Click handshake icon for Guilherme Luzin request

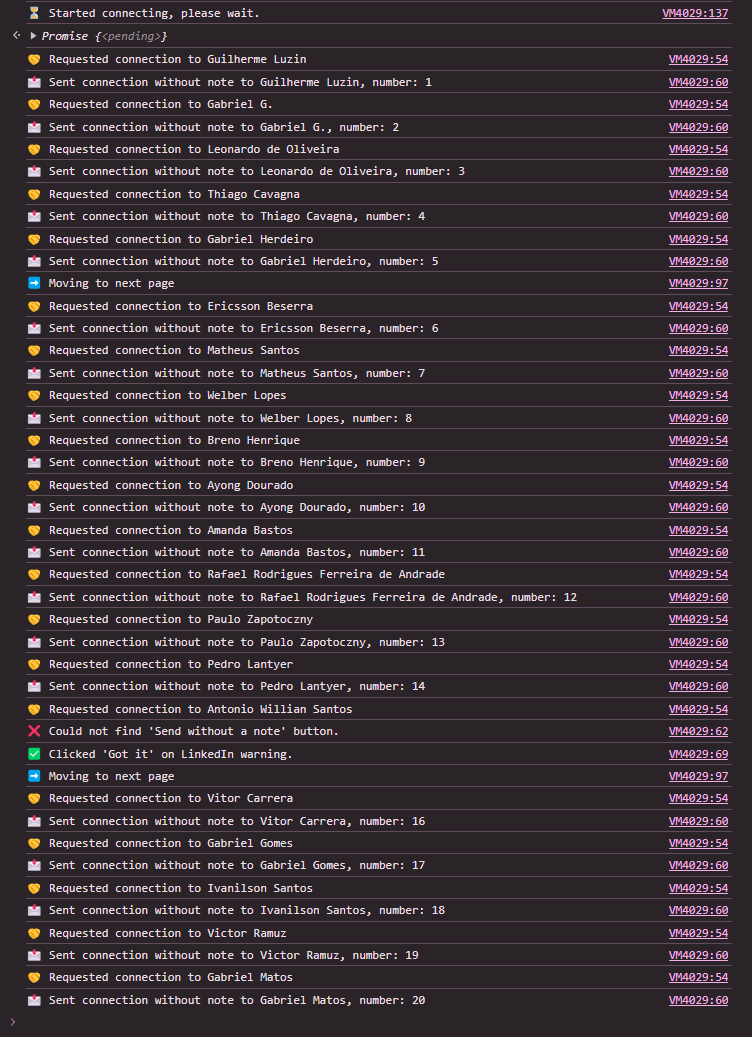(34, 60)
